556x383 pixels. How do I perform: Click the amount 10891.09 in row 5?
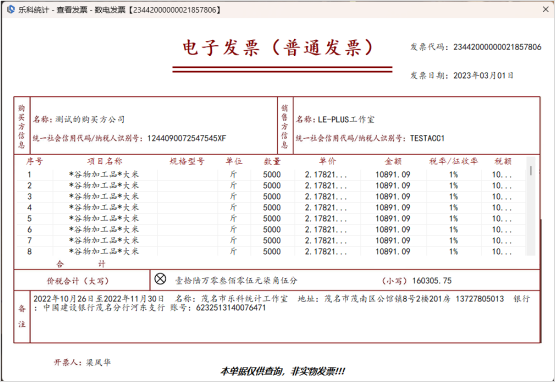click(x=393, y=218)
